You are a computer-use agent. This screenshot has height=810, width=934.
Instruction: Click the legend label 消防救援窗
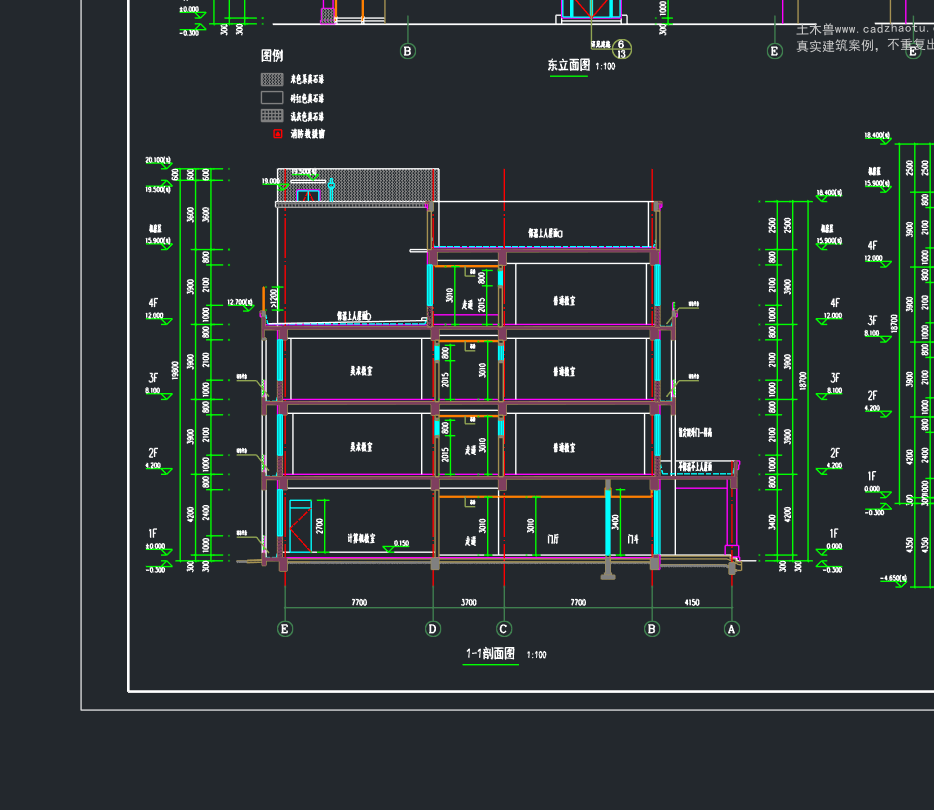tap(308, 134)
